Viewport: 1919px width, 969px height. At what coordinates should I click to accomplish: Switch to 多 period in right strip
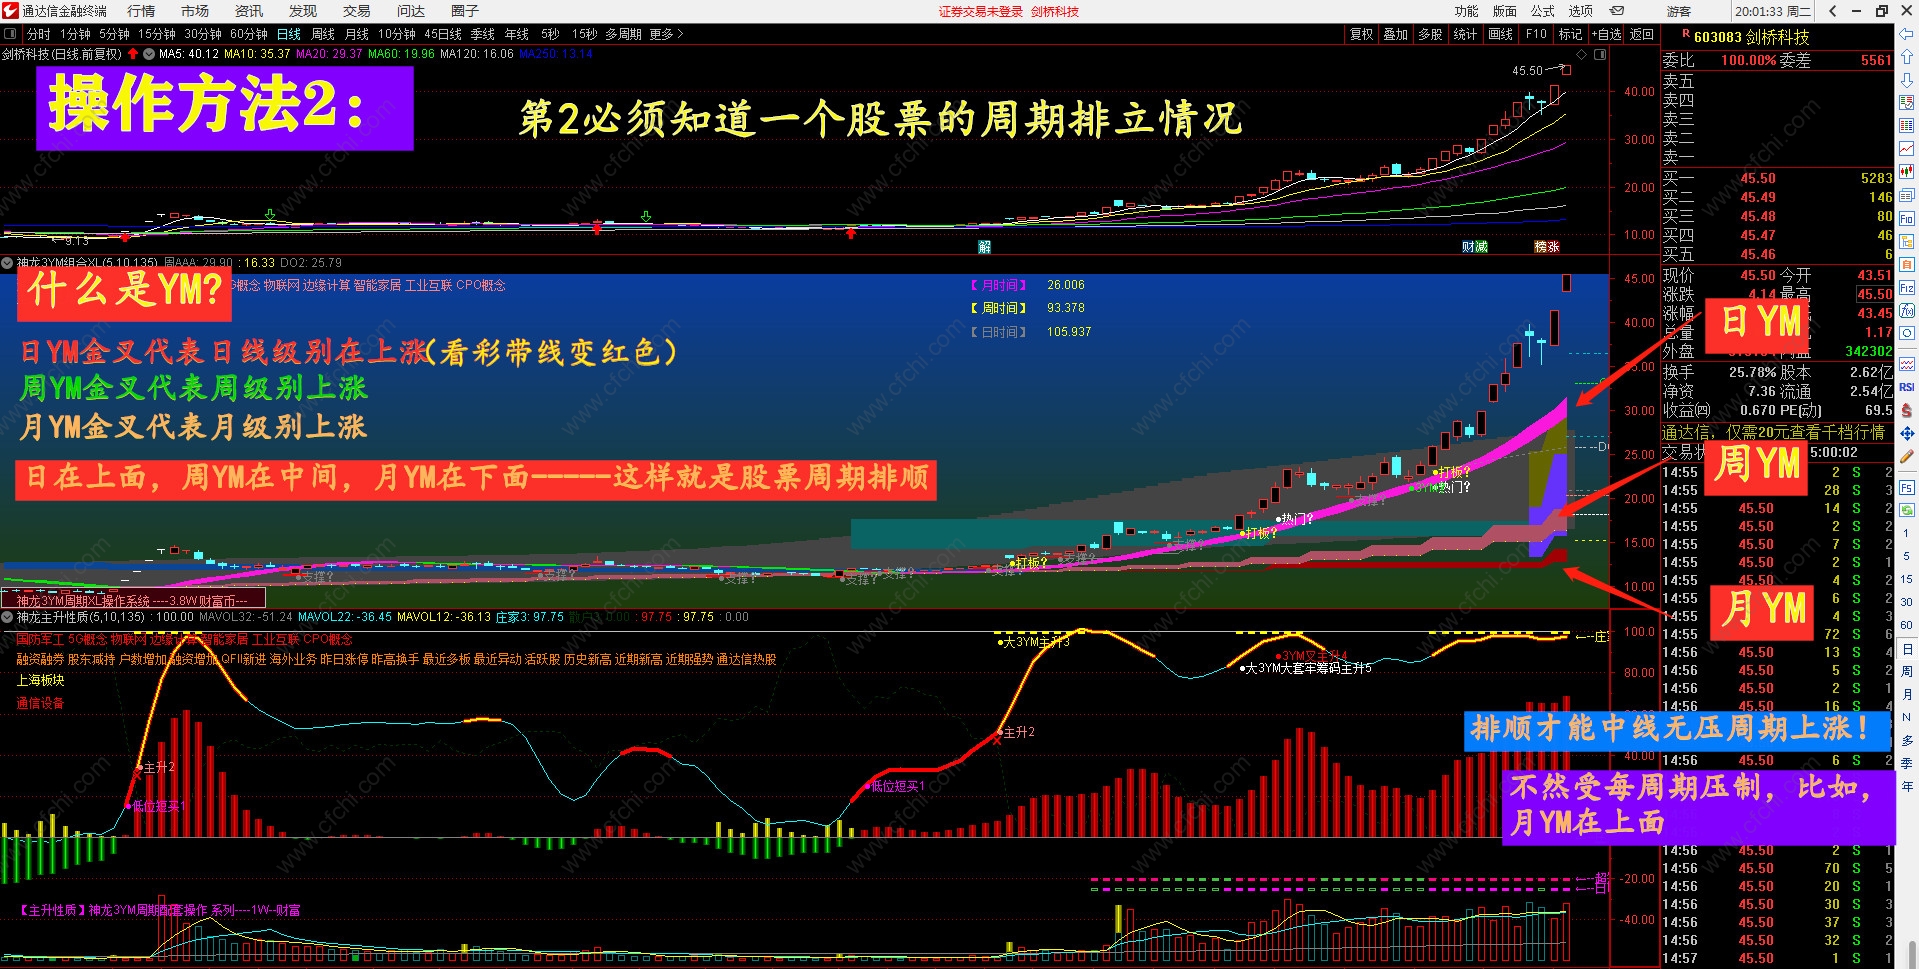tap(1907, 741)
